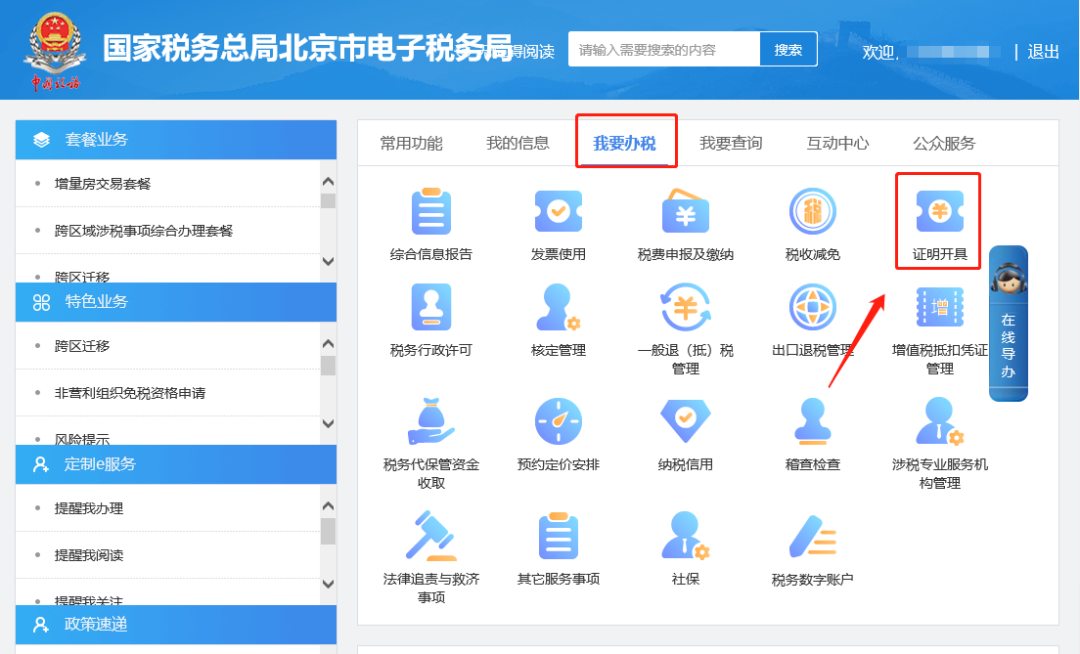1080x654 pixels.
Task: Click the 搜索 button
Action: point(788,50)
